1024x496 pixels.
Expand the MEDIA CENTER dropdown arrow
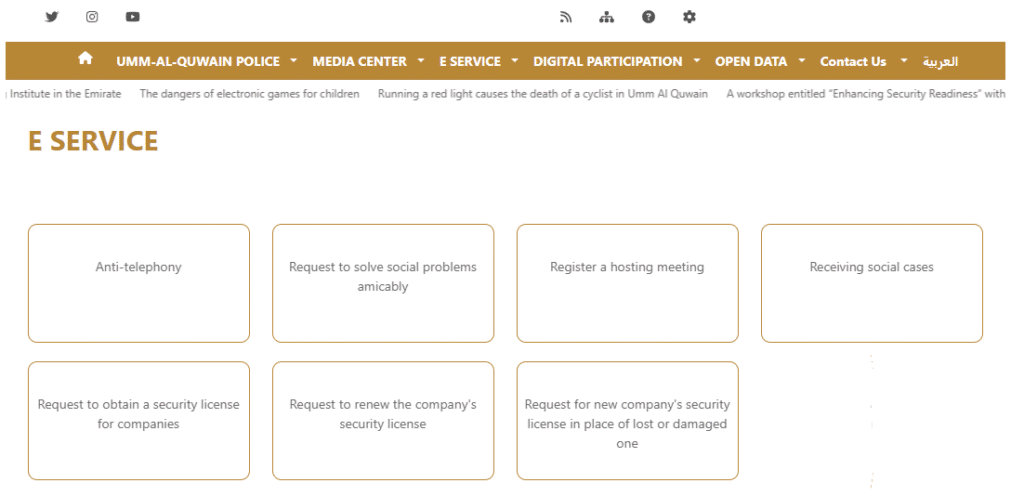[420, 61]
